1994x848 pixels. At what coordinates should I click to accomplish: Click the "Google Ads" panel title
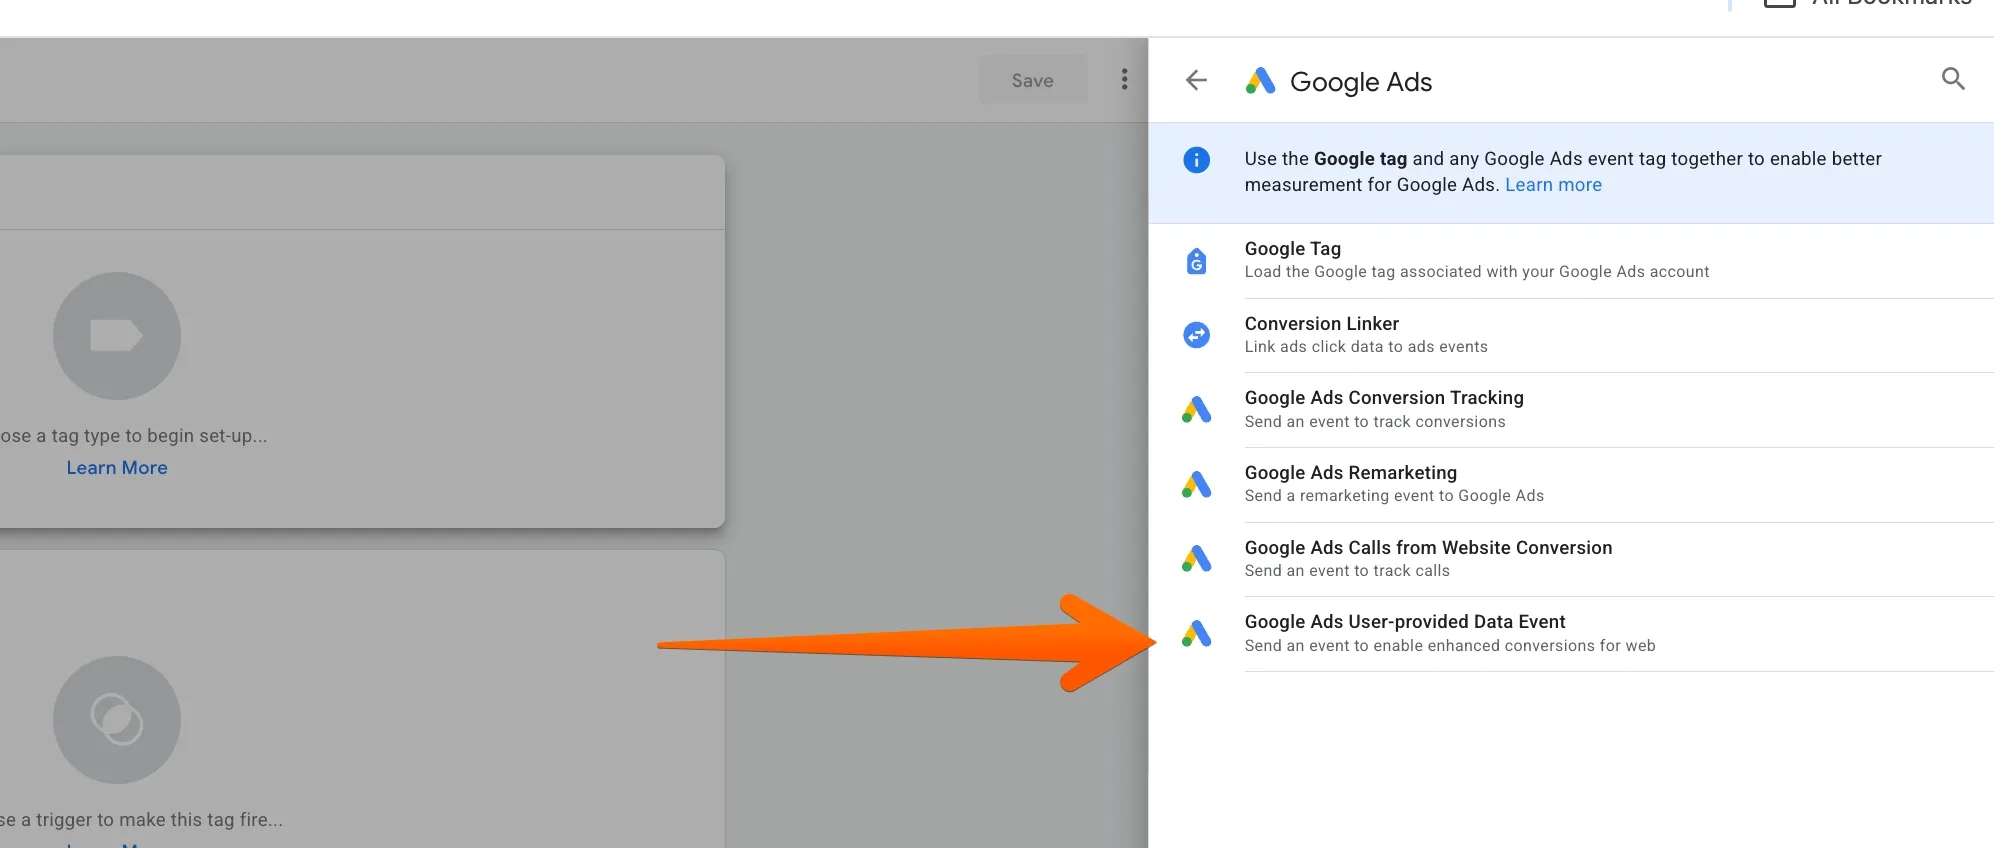[1361, 82]
